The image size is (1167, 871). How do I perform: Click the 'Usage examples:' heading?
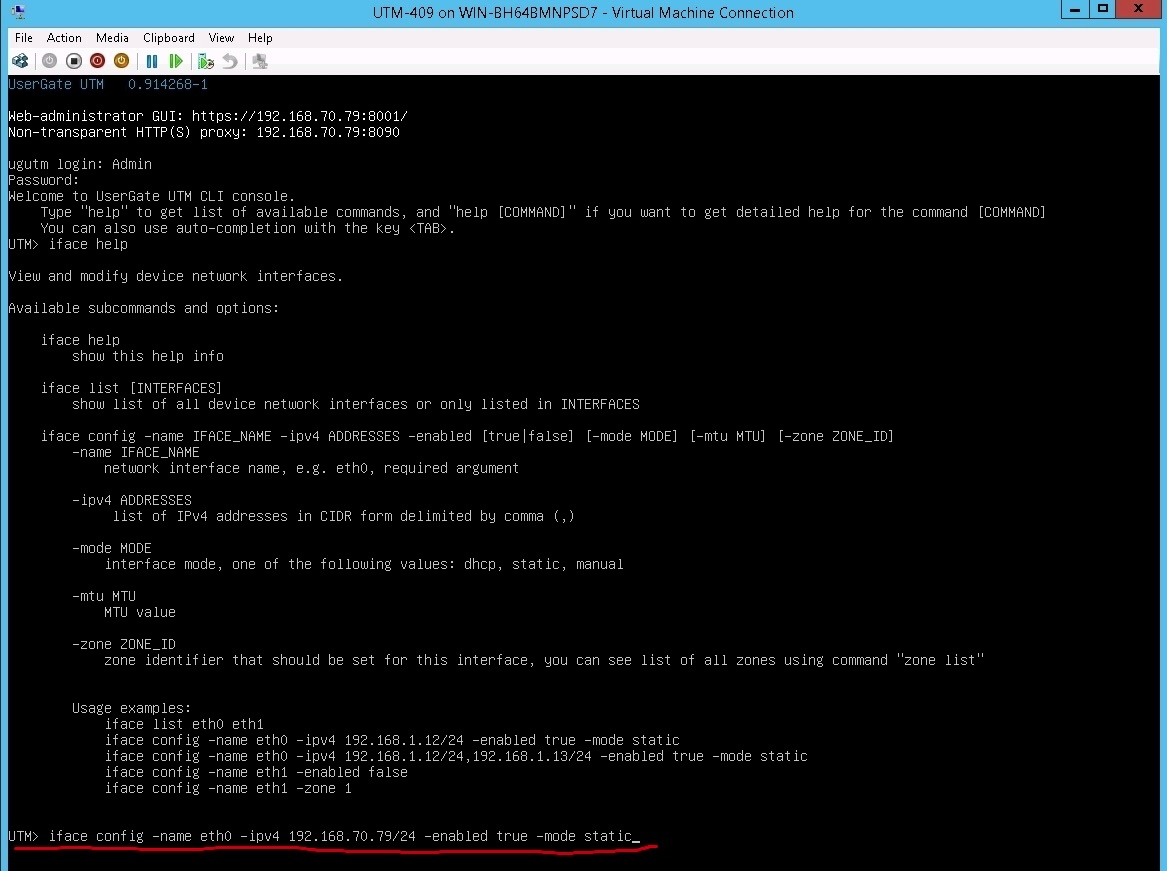132,708
